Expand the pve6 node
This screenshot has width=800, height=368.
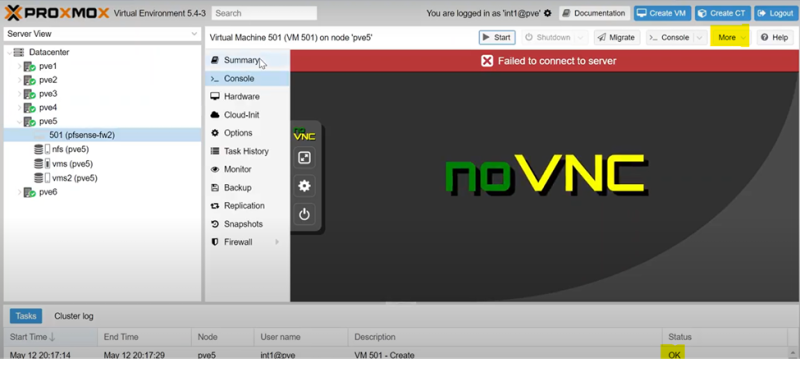pos(19,192)
